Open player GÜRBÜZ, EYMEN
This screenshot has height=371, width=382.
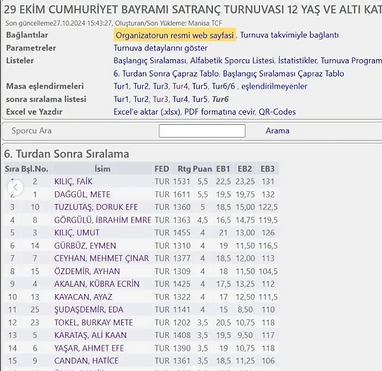[85, 246]
